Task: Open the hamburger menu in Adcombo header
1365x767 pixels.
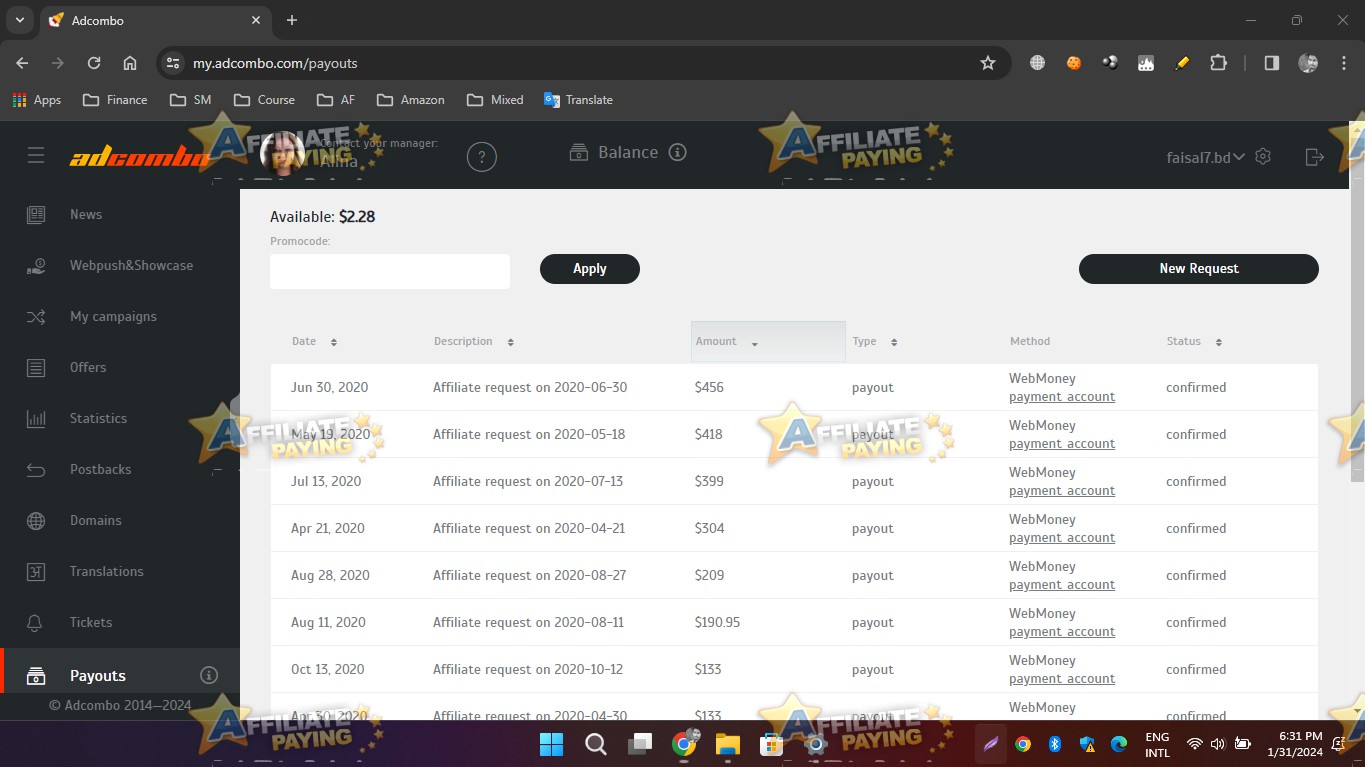Action: coord(36,155)
